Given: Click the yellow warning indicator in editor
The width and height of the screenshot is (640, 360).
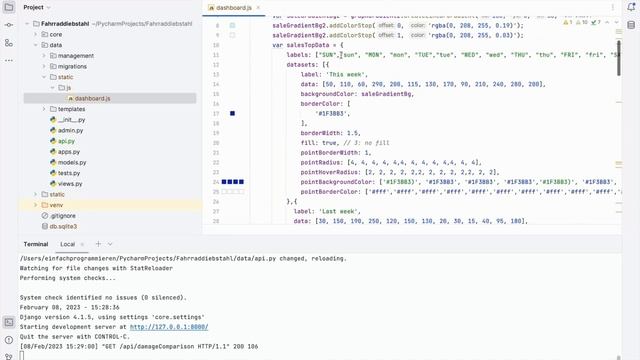Looking at the screenshot, I should click(x=568, y=22).
